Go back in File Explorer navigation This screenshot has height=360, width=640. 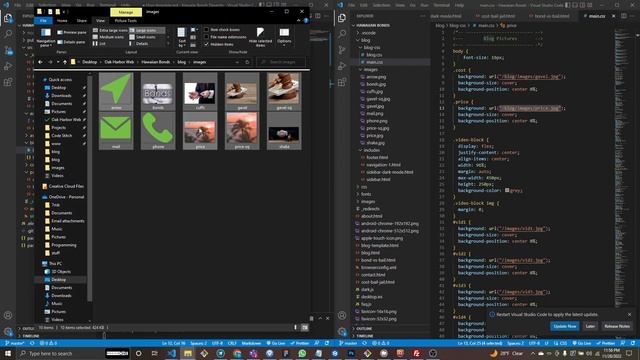point(40,62)
